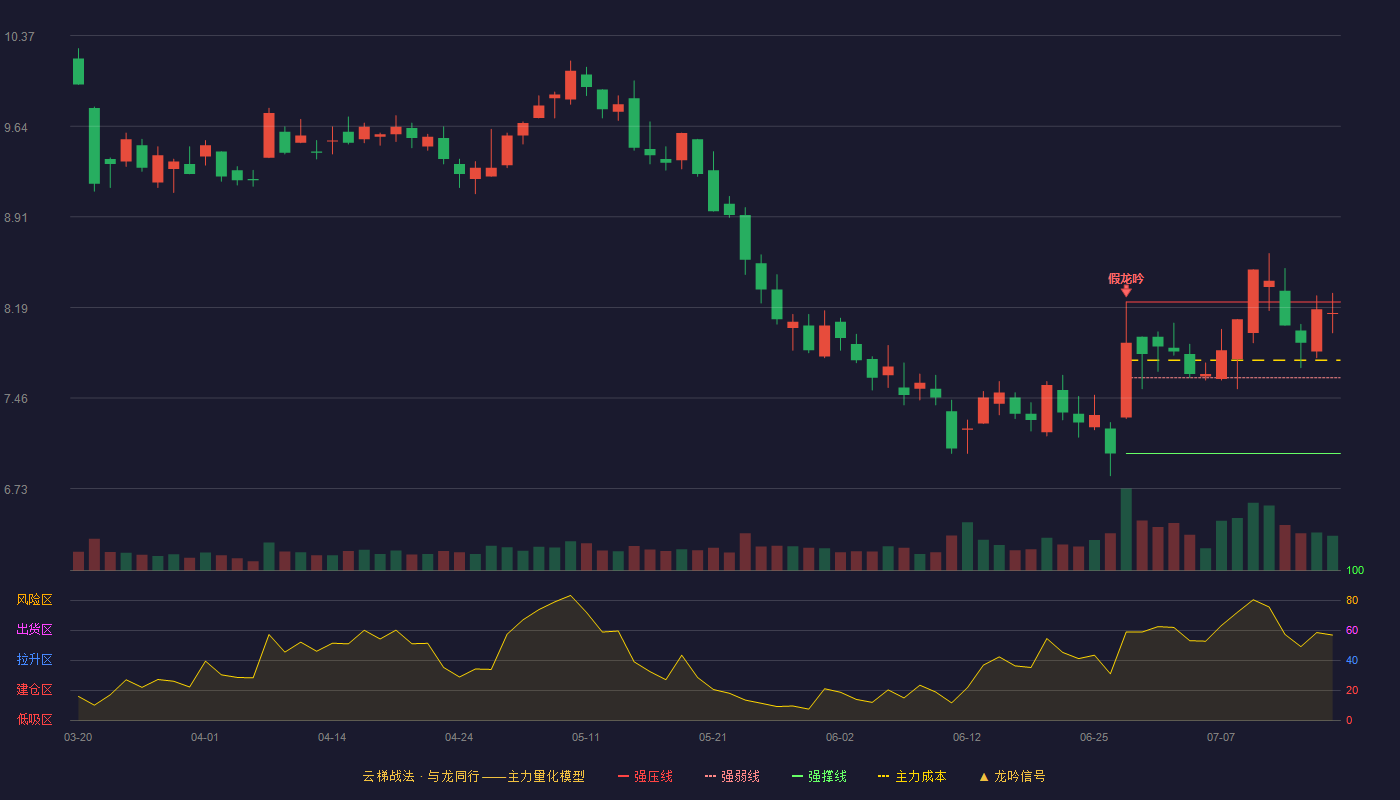This screenshot has height=800, width=1400.
Task: Select the 0 indicator scale value
Action: [1349, 720]
